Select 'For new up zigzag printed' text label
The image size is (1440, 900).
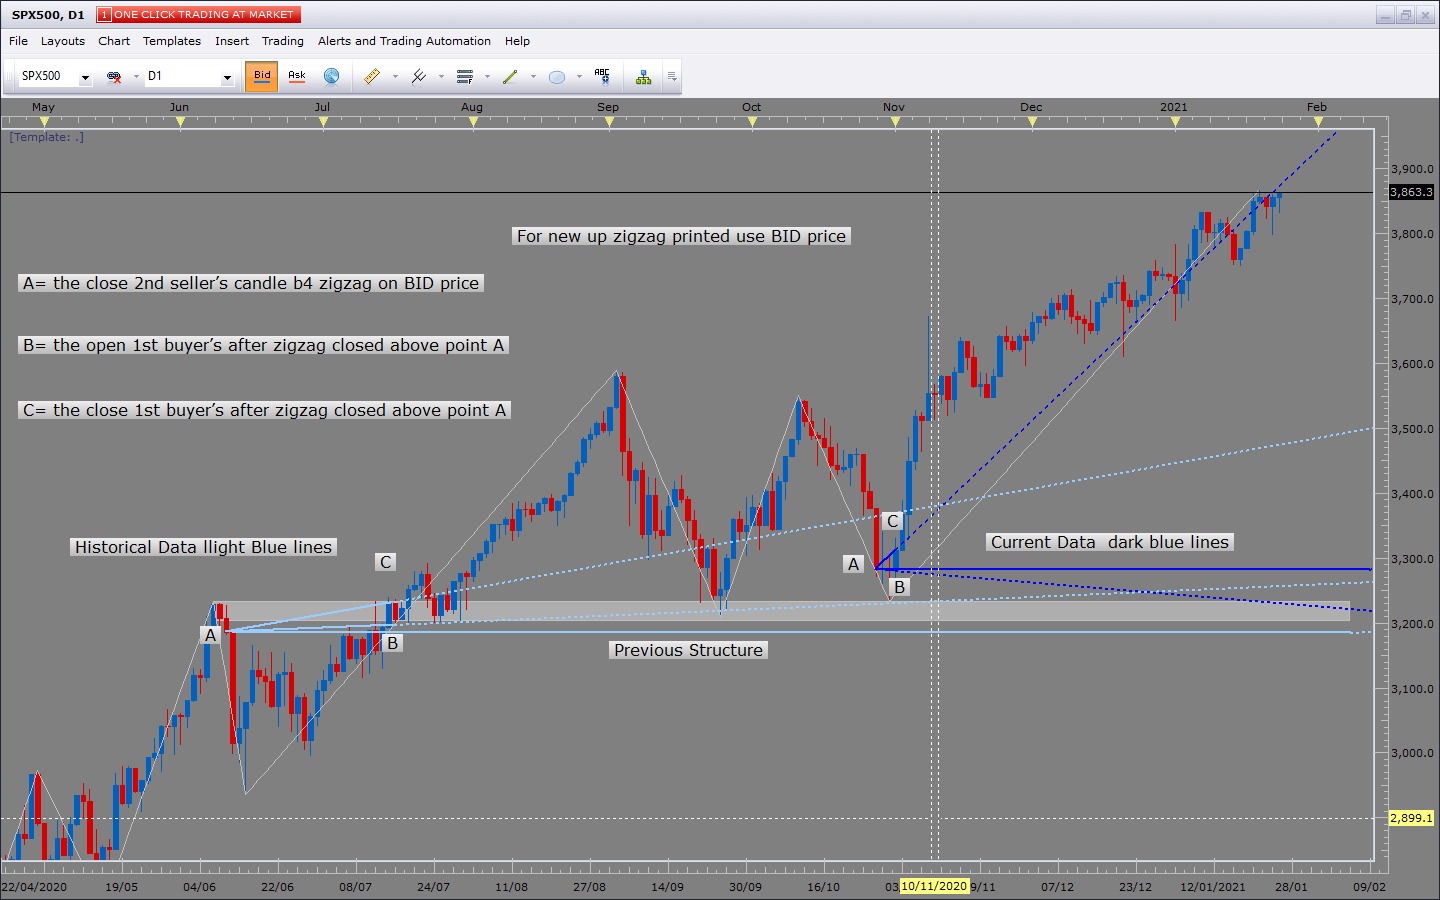point(681,236)
